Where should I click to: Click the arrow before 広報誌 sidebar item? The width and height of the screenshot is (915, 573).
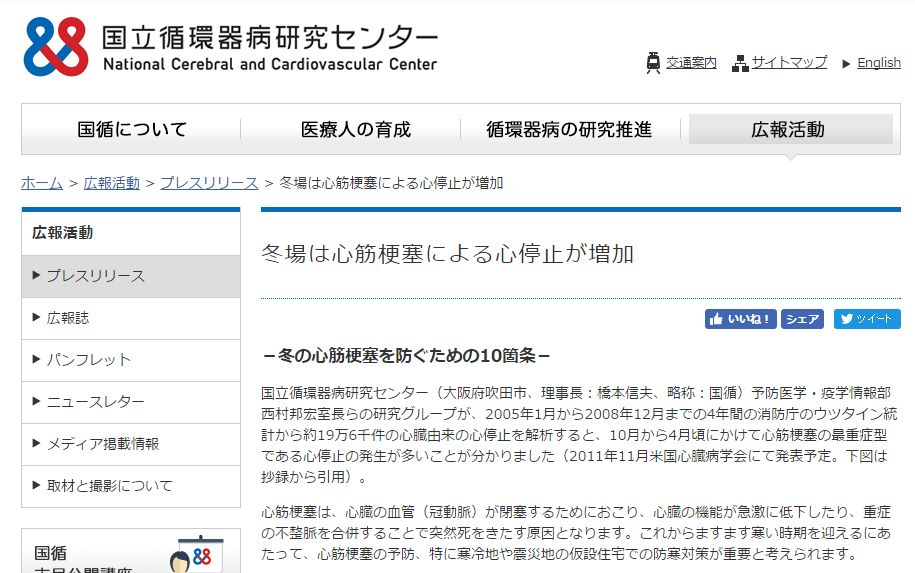[x=36, y=317]
